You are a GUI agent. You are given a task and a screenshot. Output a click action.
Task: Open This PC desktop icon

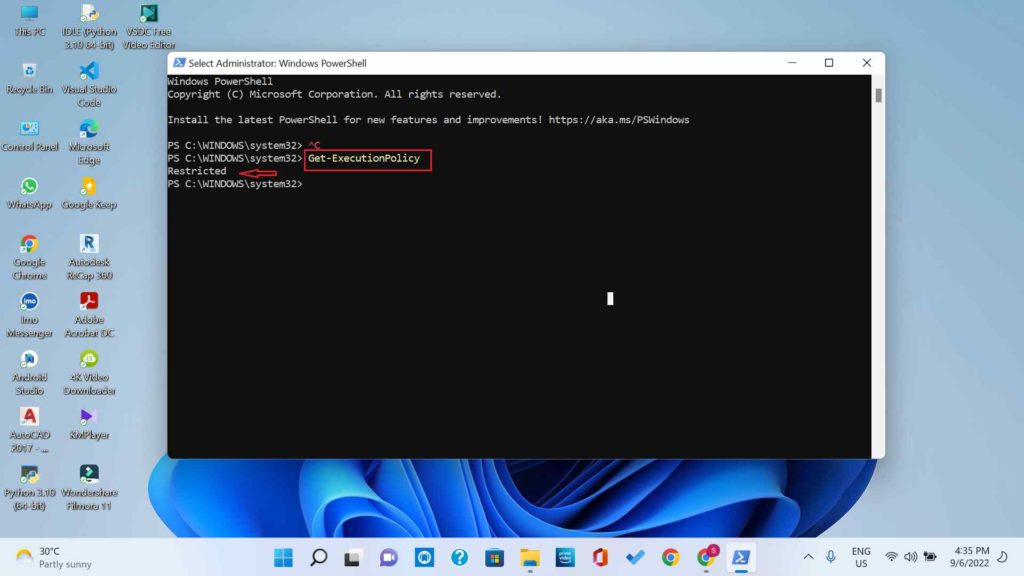(x=29, y=21)
